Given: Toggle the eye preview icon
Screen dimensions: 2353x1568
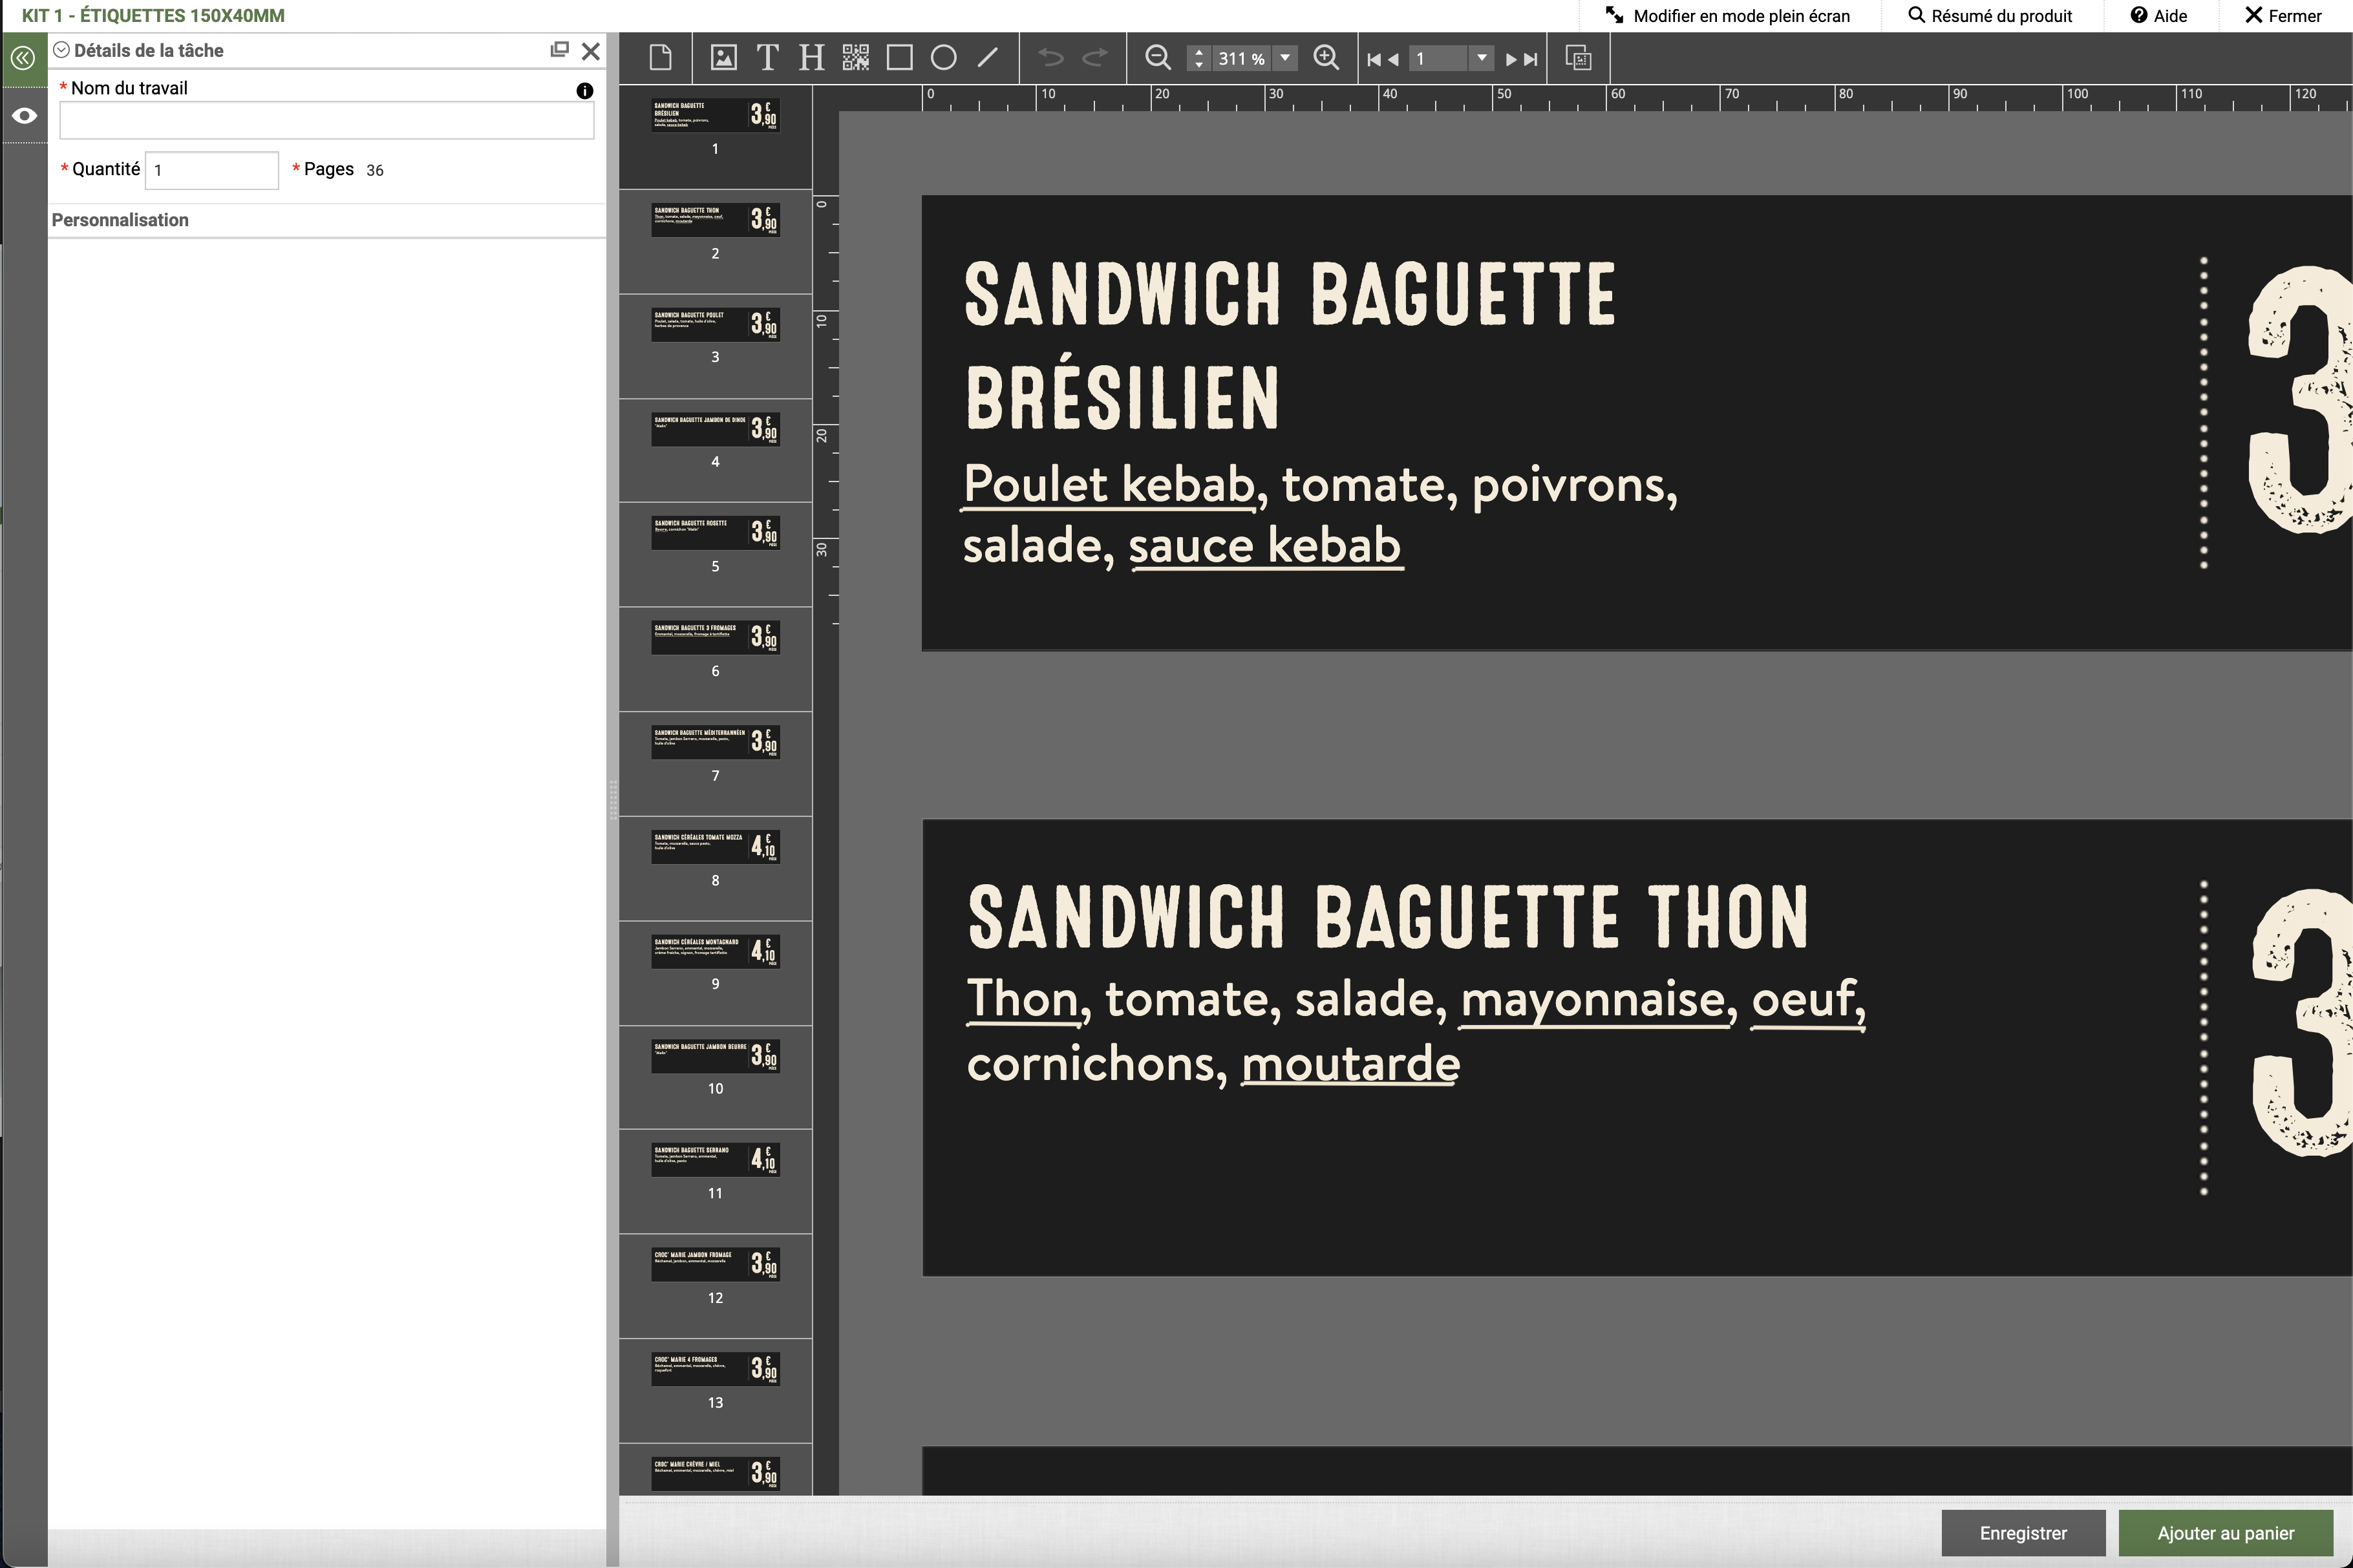Looking at the screenshot, I should pyautogui.click(x=24, y=116).
